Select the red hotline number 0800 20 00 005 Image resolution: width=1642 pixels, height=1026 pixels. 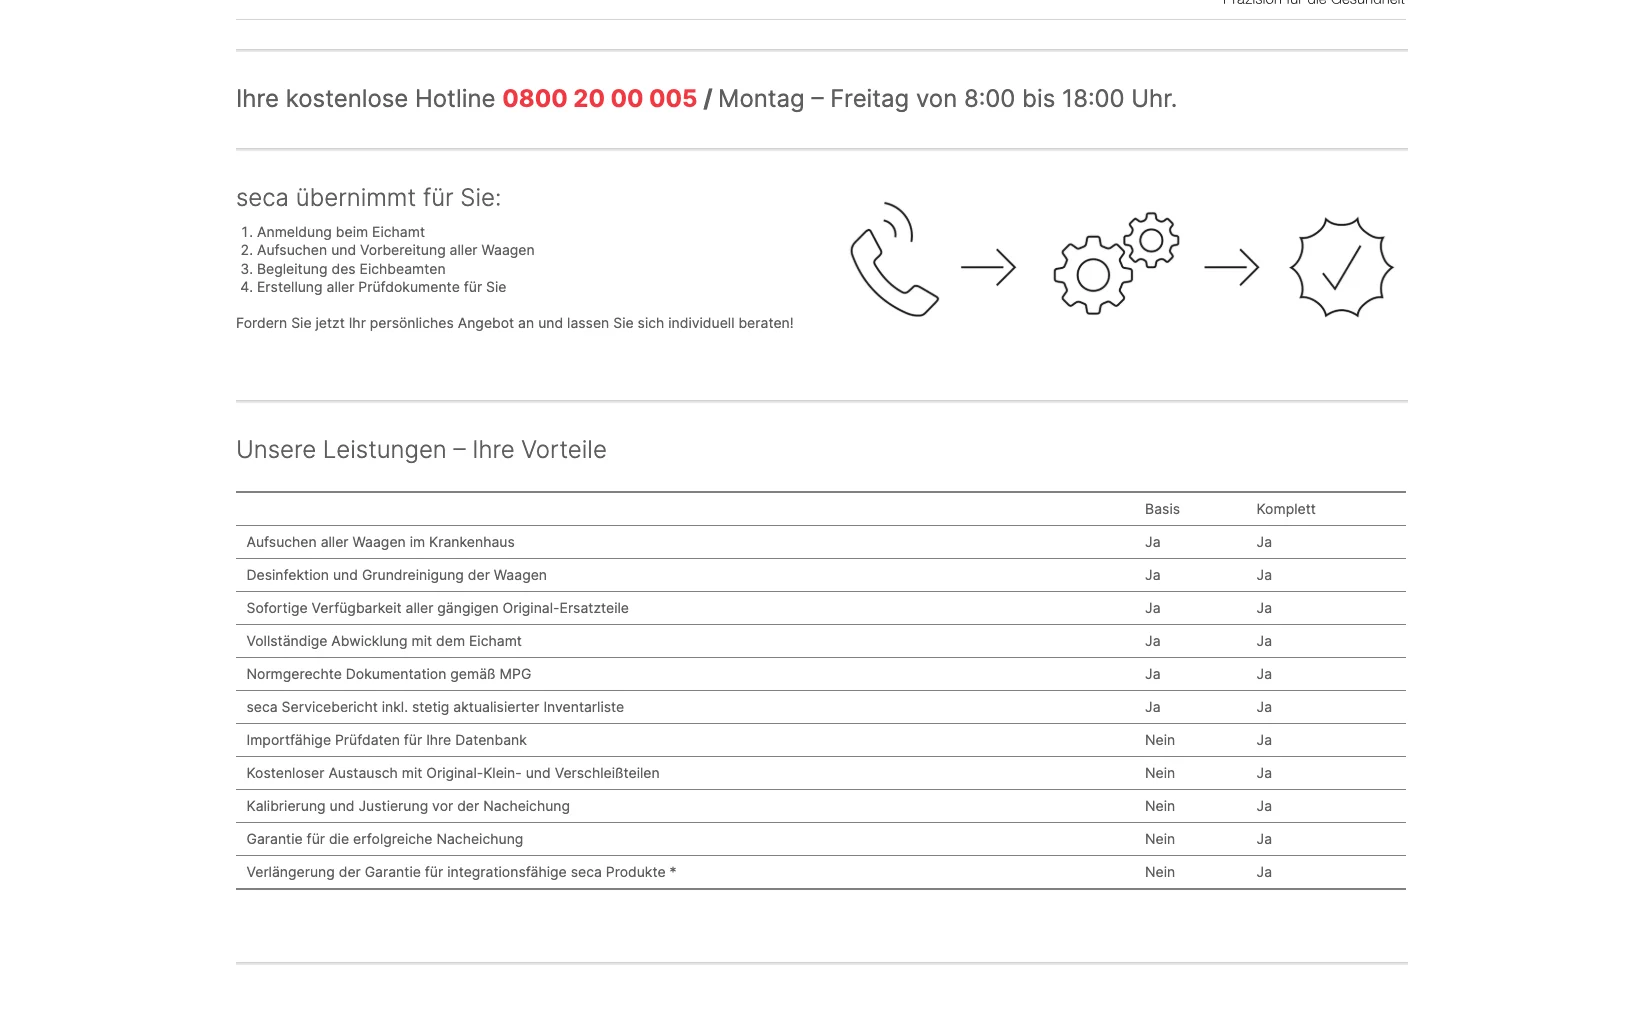[x=599, y=99]
